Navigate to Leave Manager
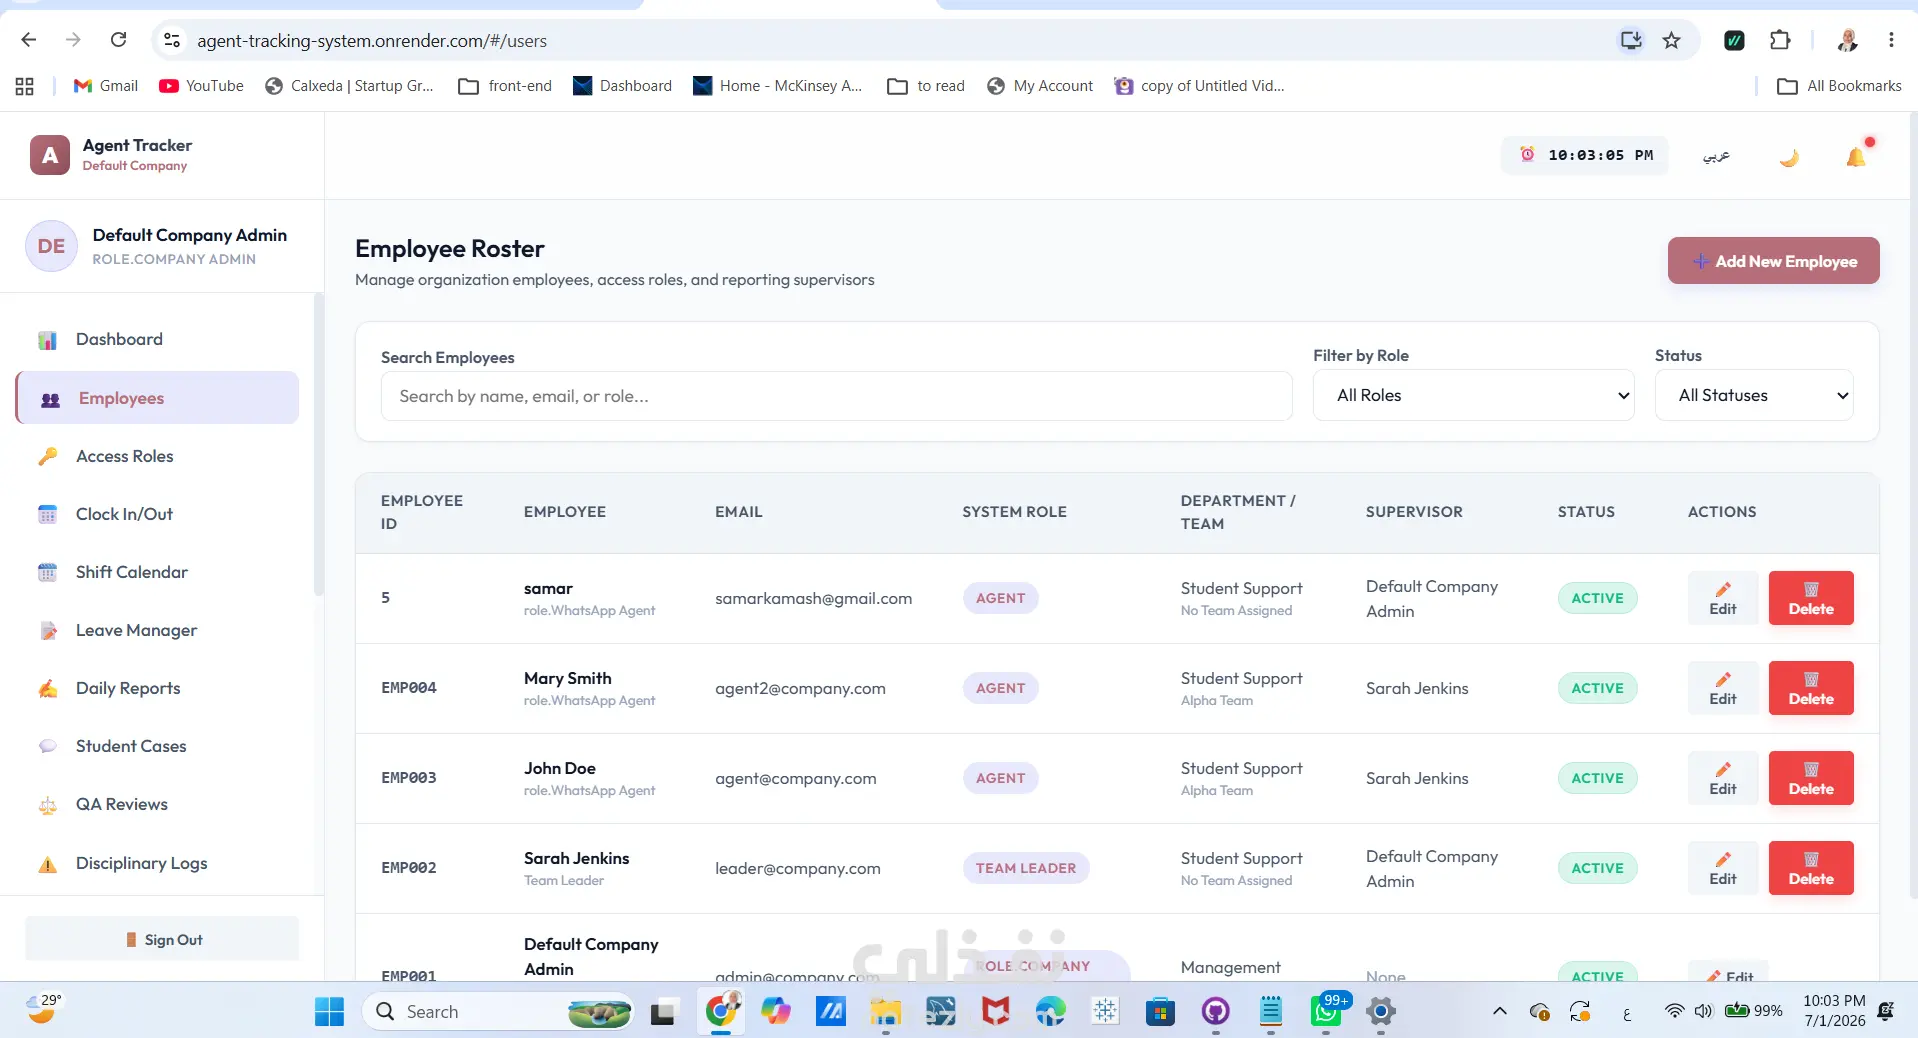Screen dimensions: 1918x1038 [157, 630]
